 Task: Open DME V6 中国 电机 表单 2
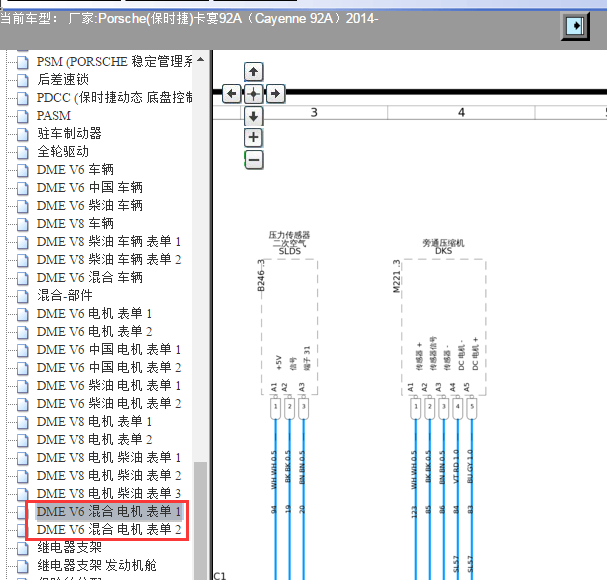[109, 367]
